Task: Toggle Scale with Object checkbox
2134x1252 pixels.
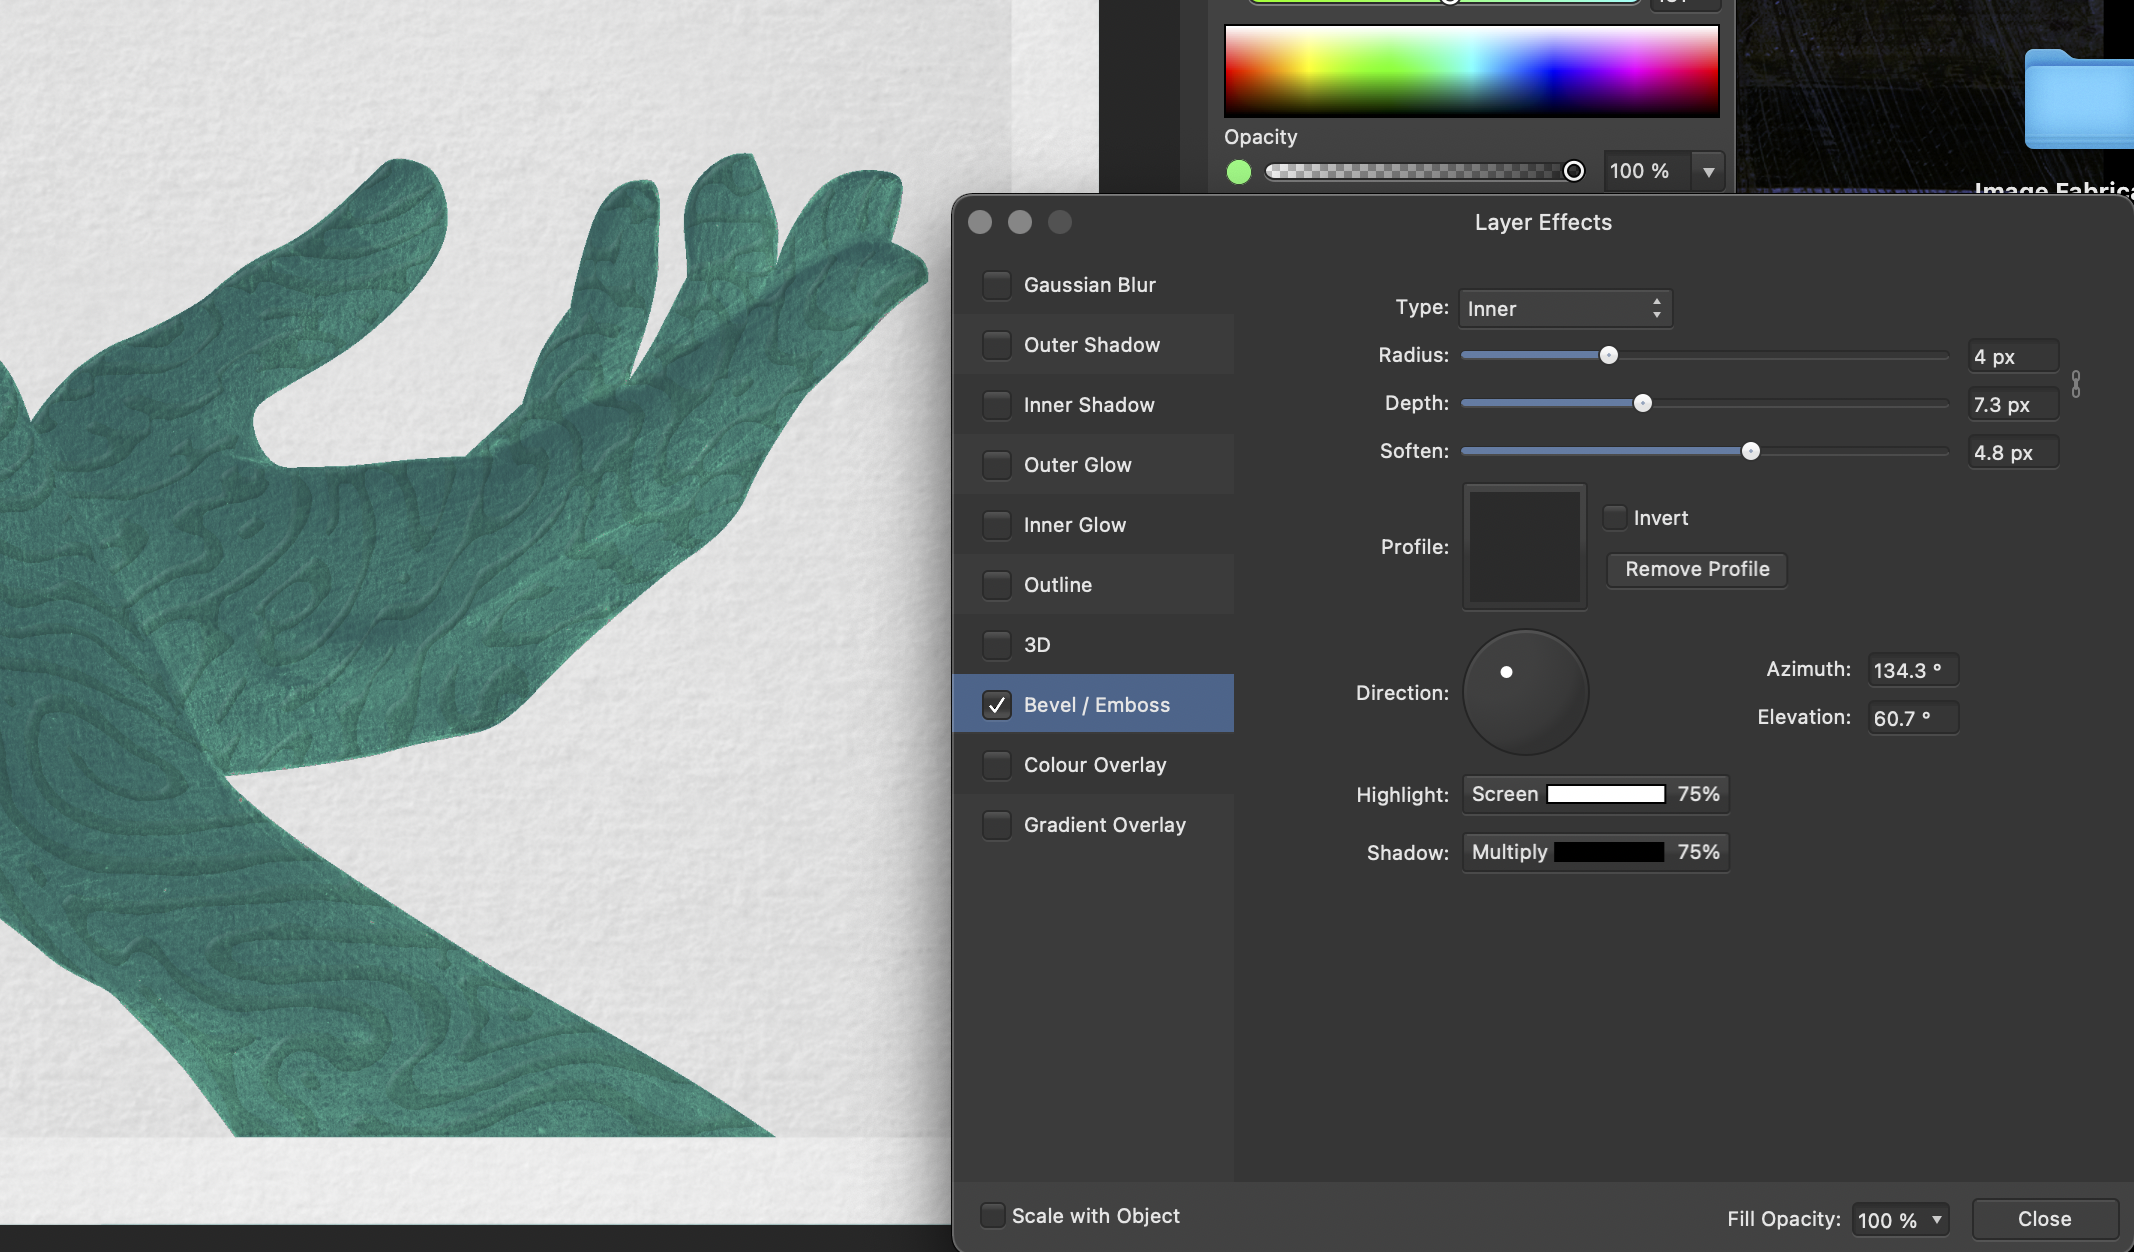Action: pyautogui.click(x=992, y=1216)
